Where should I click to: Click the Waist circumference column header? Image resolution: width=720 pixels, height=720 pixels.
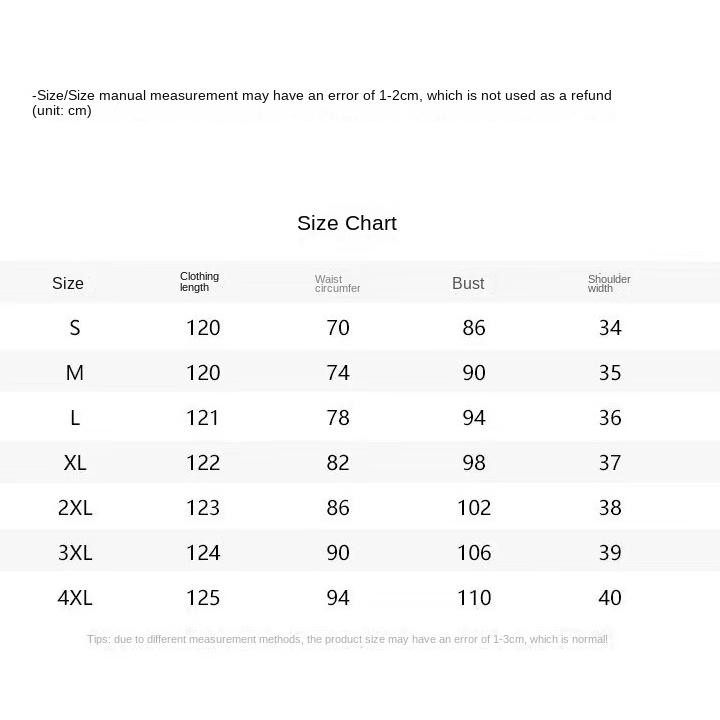pos(338,284)
